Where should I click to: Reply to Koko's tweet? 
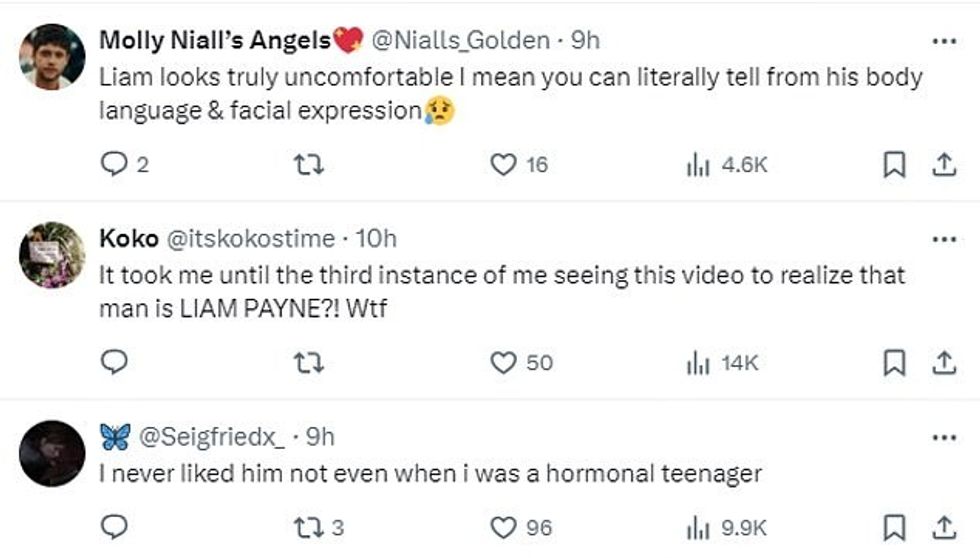point(115,362)
